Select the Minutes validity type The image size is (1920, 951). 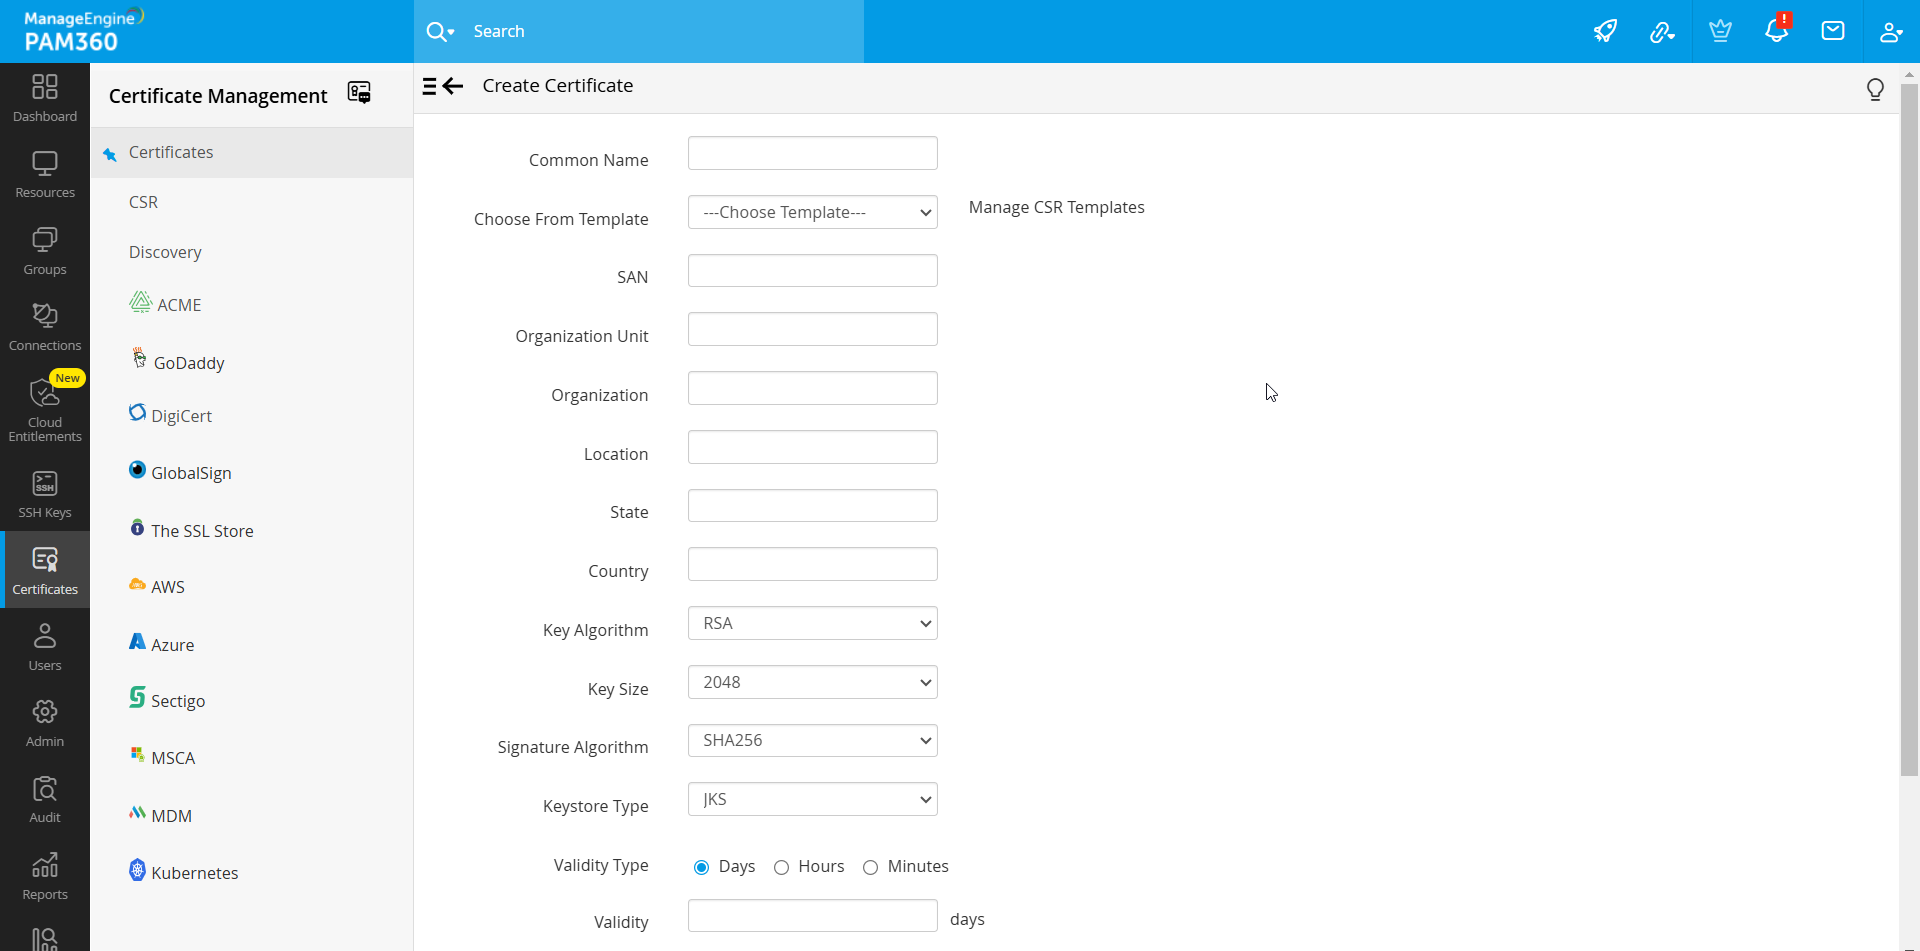tap(871, 867)
